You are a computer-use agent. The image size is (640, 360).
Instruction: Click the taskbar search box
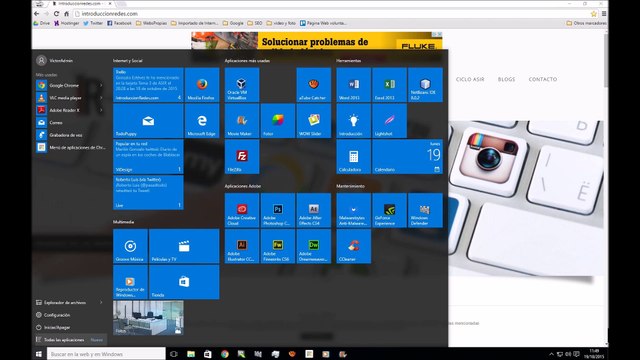tap(106, 354)
